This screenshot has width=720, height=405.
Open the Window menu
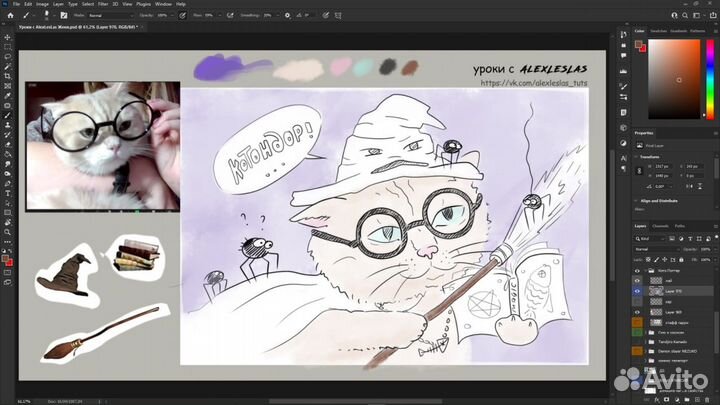(x=163, y=4)
